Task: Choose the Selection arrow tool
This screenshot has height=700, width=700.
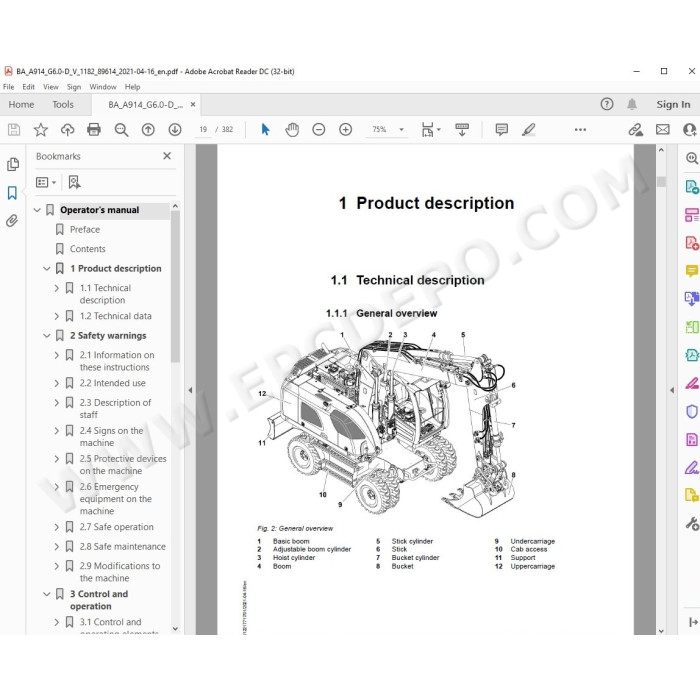Action: (265, 130)
